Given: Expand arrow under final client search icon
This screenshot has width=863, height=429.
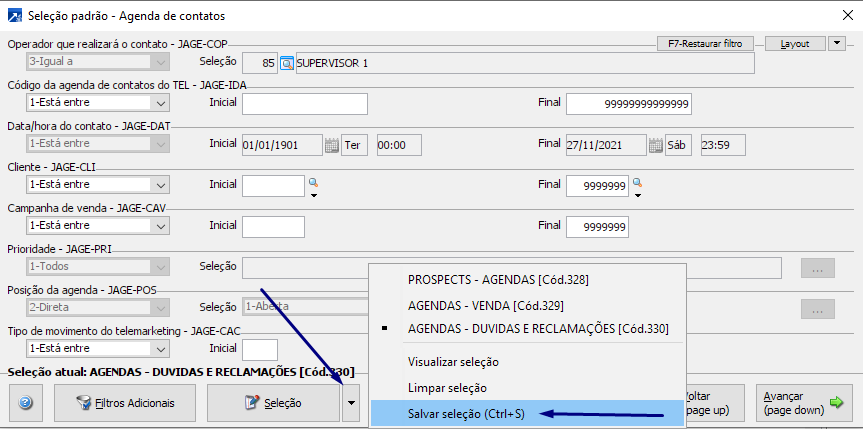Looking at the screenshot, I should [638, 195].
